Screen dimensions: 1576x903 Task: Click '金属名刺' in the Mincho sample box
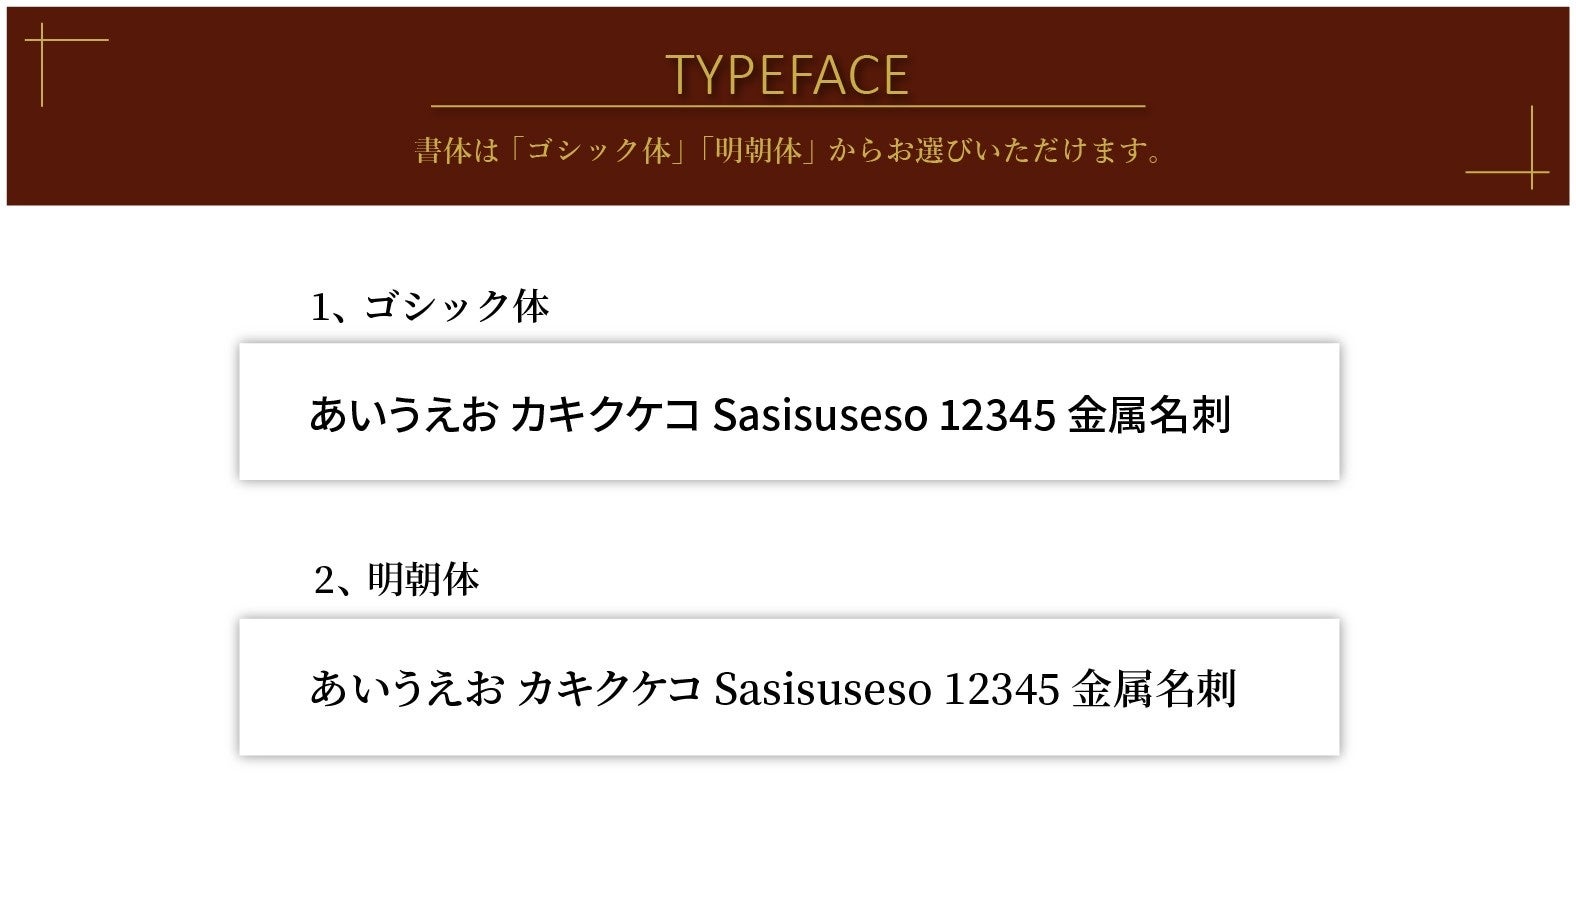1154,689
